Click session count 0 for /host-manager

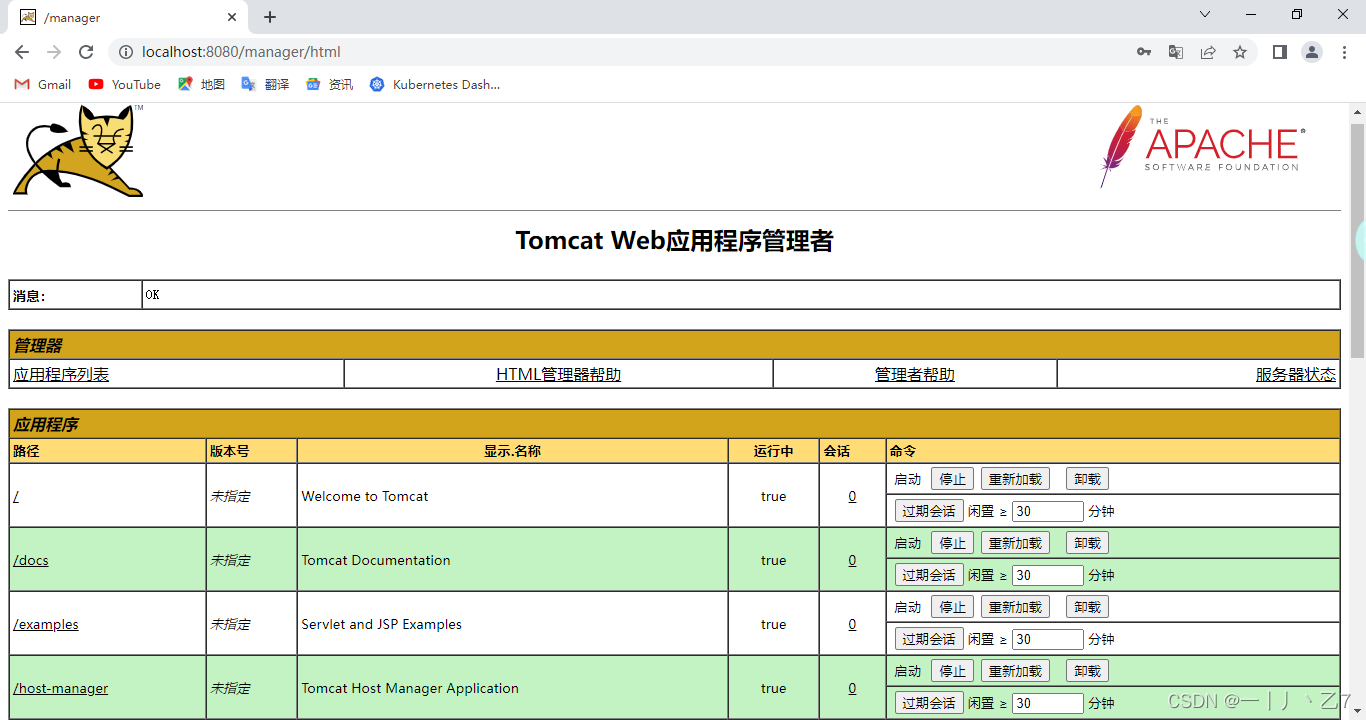(x=852, y=688)
